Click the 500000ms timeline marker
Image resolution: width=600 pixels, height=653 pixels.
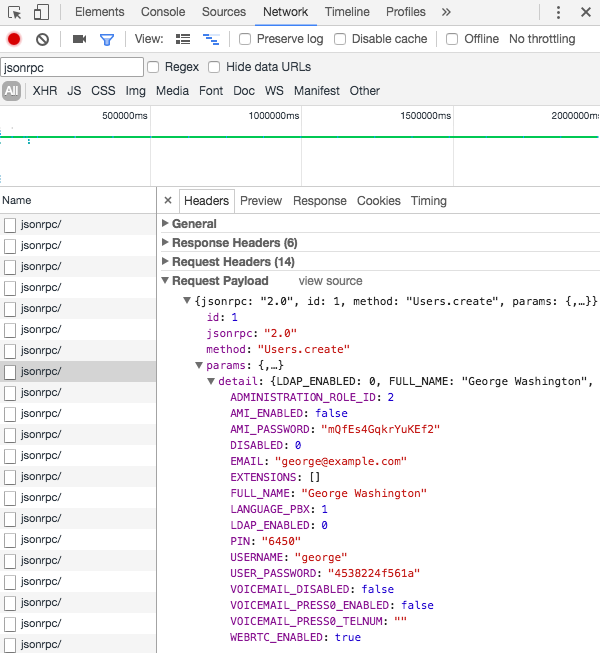(124, 116)
